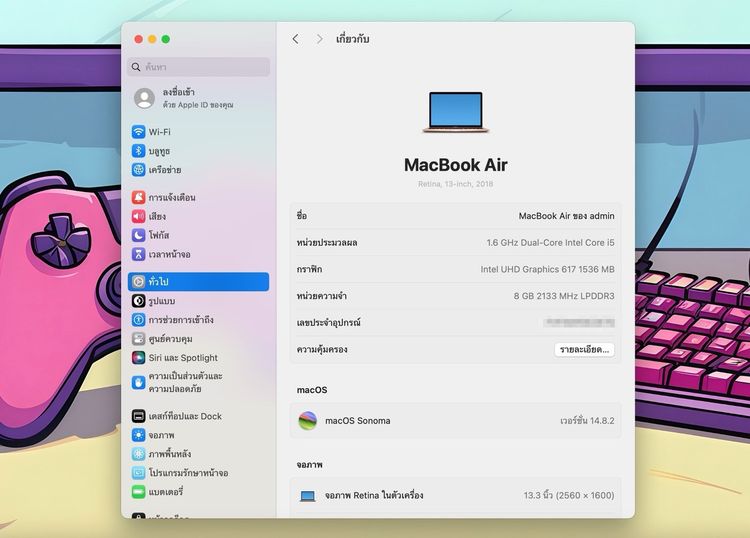Click the processor value 1.6 GHz Dual-Core Intel Core i5
The image size is (750, 538).
click(x=551, y=243)
